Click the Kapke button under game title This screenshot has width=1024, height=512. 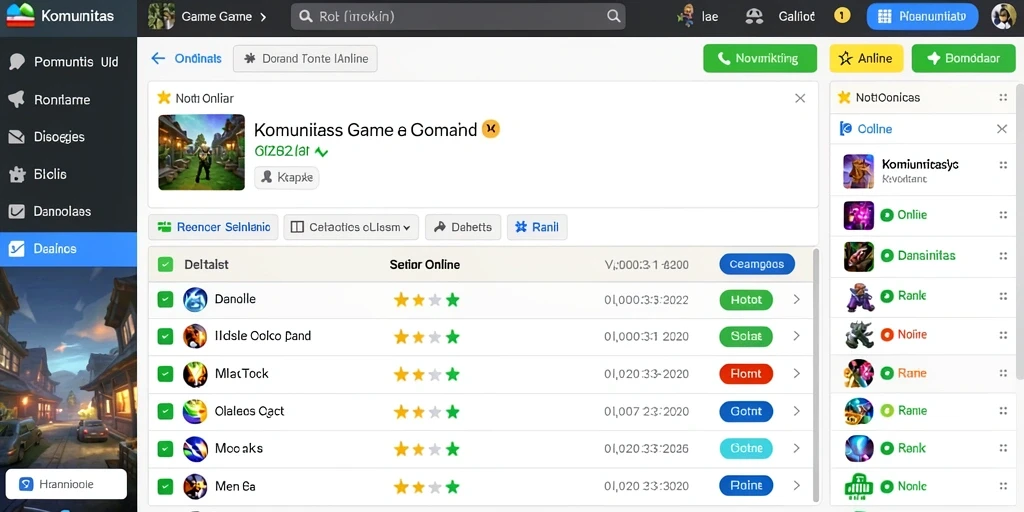[287, 177]
